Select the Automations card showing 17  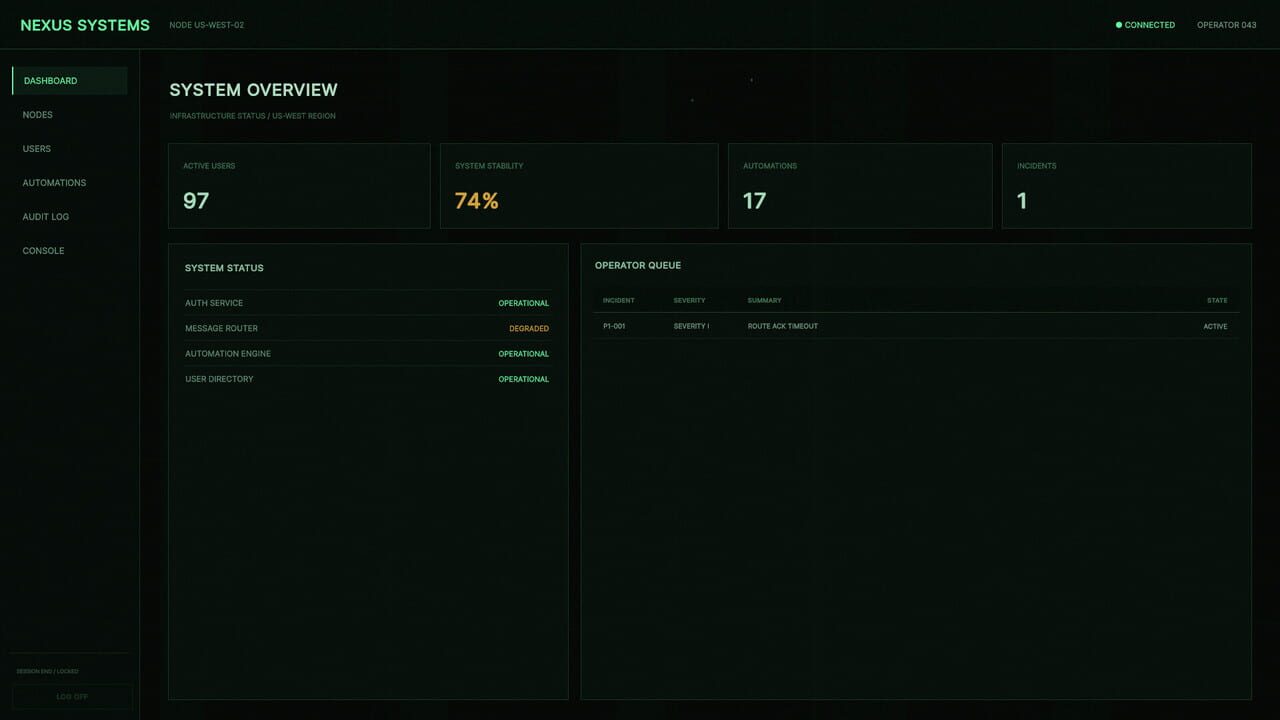coord(860,186)
